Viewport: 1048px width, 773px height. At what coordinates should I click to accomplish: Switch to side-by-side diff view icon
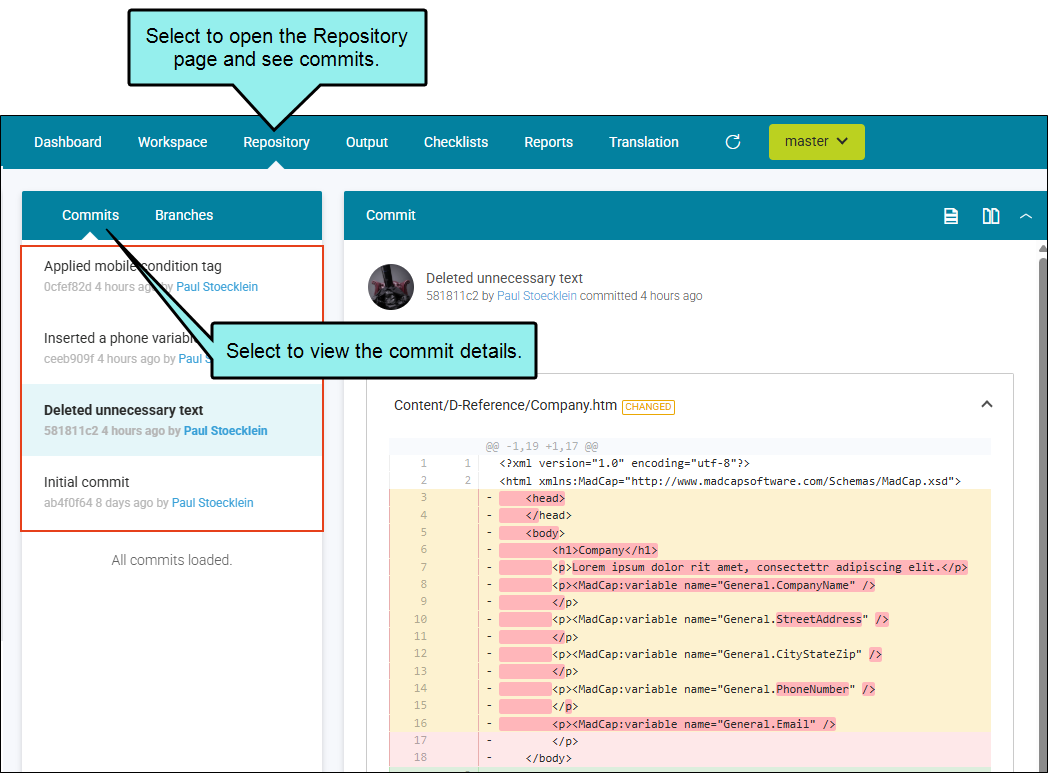tap(991, 216)
